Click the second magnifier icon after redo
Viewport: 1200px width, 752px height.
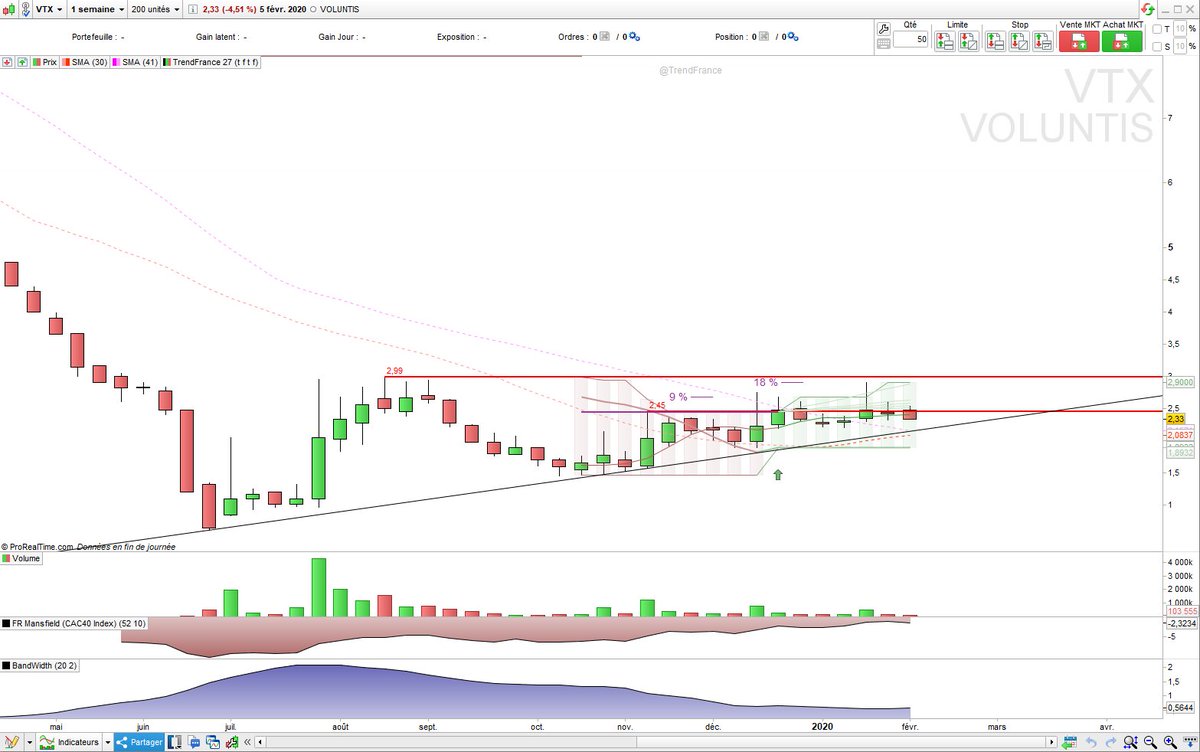click(x=1148, y=742)
